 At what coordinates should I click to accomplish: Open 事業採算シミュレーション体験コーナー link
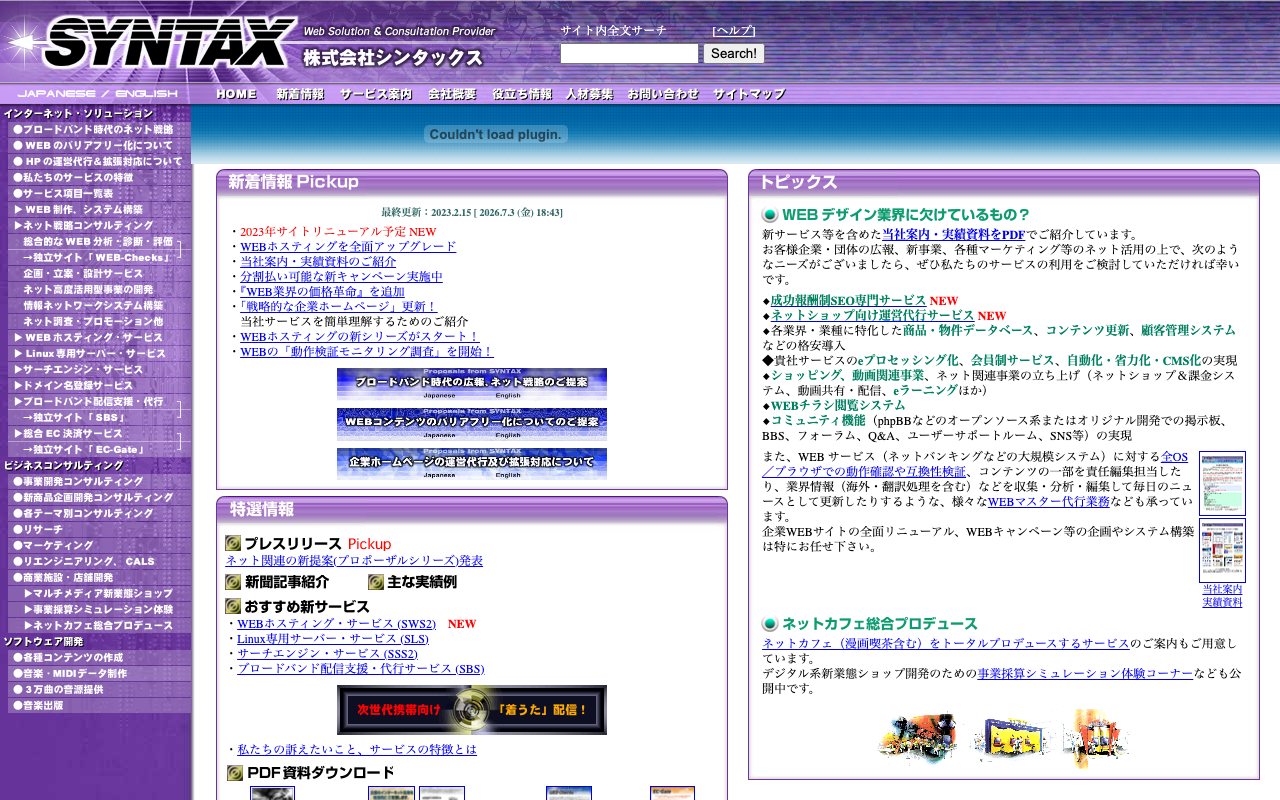1085,673
